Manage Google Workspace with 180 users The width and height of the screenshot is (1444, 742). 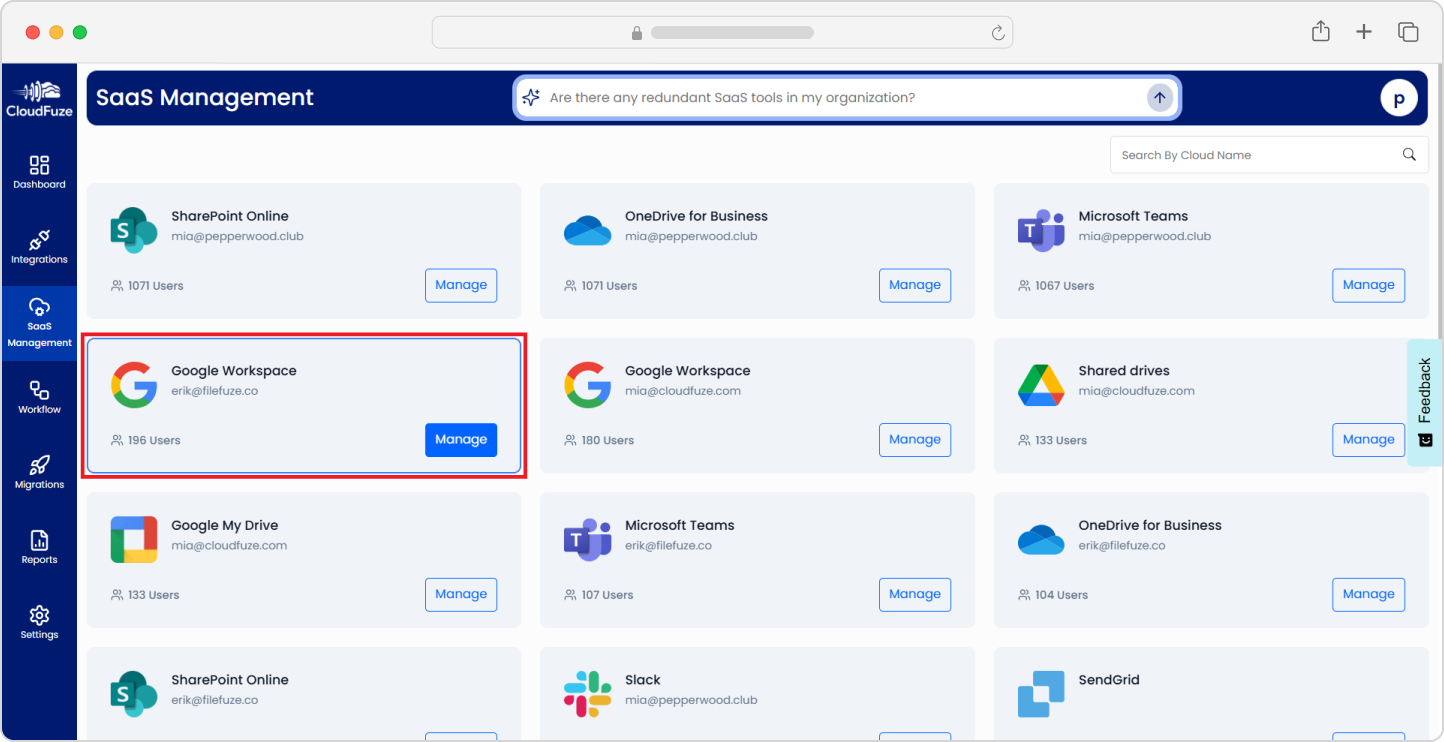pos(915,439)
